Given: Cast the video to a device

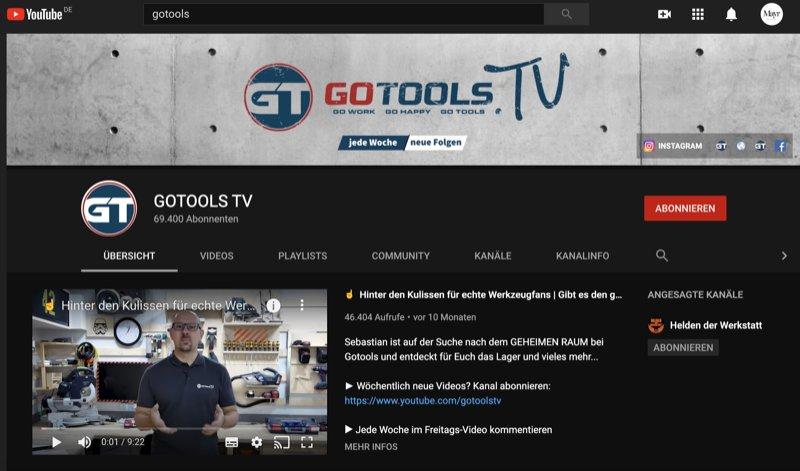Looking at the screenshot, I should tap(281, 442).
